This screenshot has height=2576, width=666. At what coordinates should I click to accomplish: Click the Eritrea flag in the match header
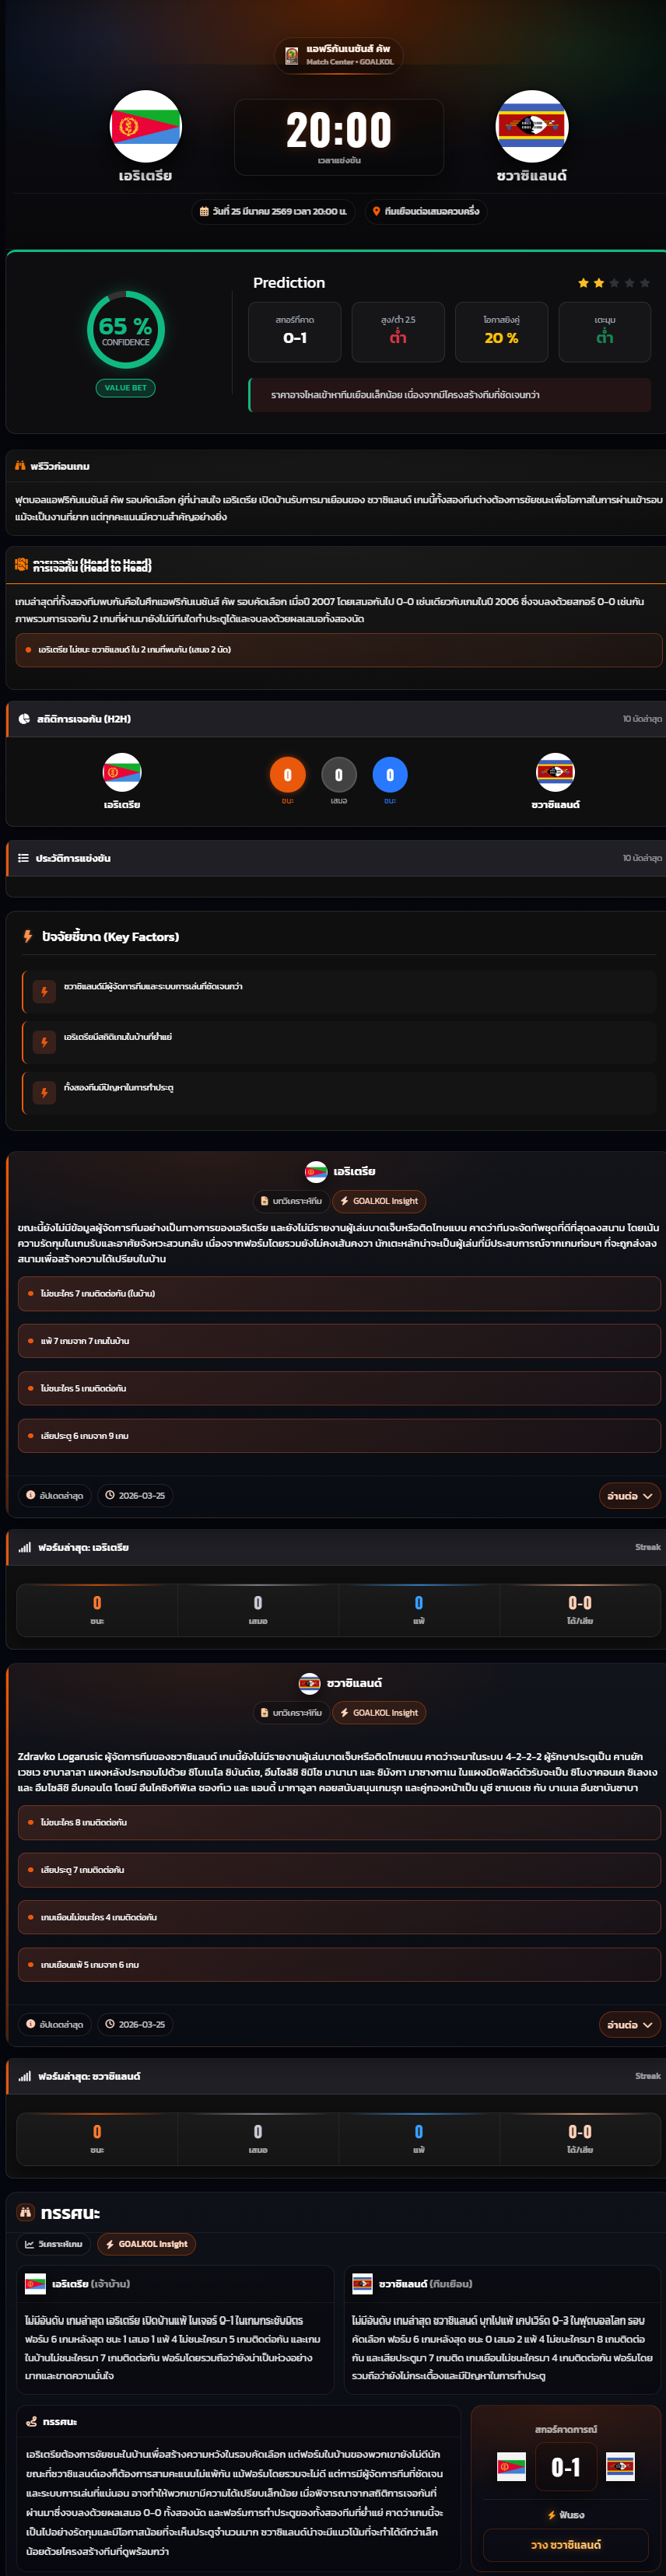coord(145,127)
